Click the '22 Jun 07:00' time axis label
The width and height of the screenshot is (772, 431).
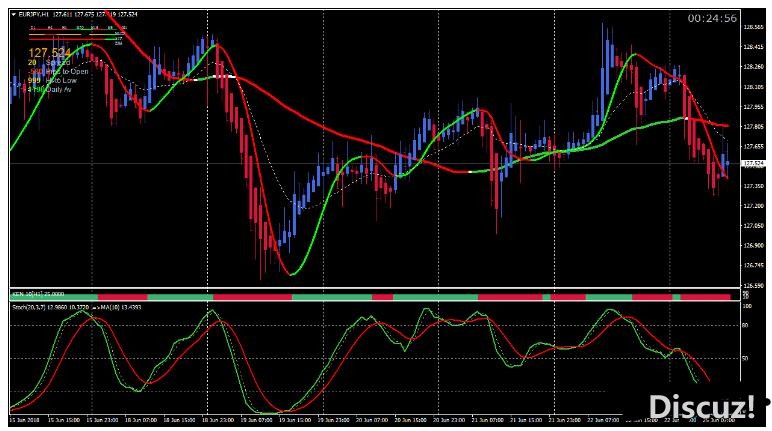pyautogui.click(x=603, y=420)
